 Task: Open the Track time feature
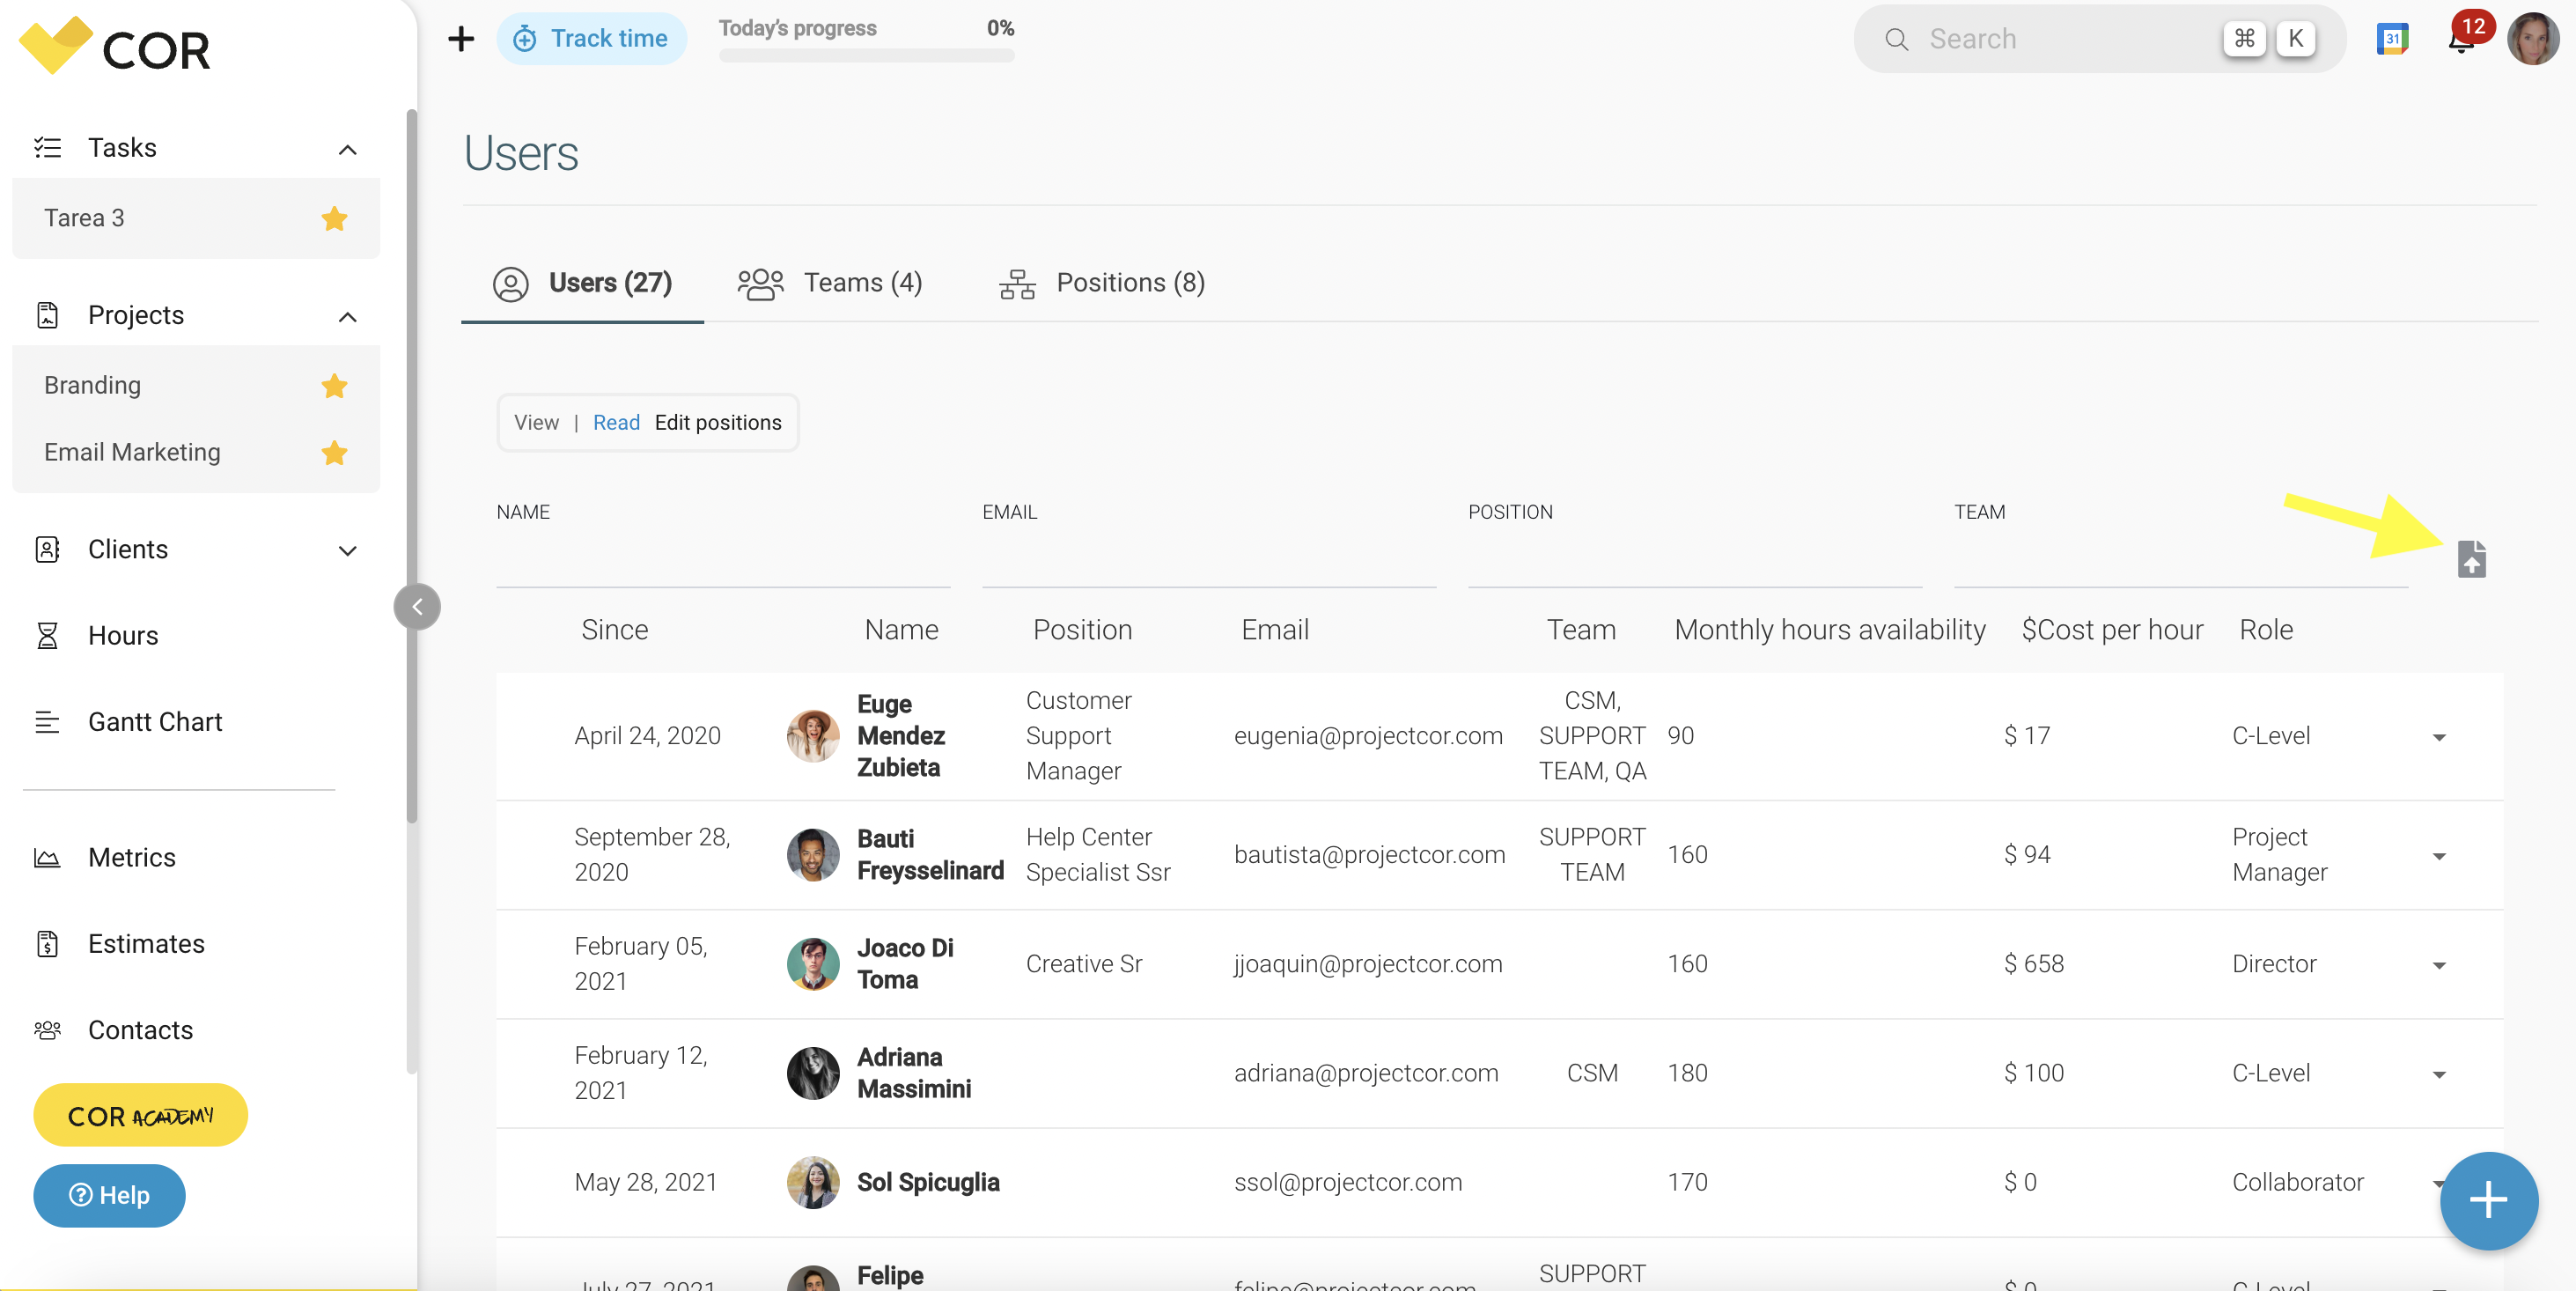coord(592,38)
